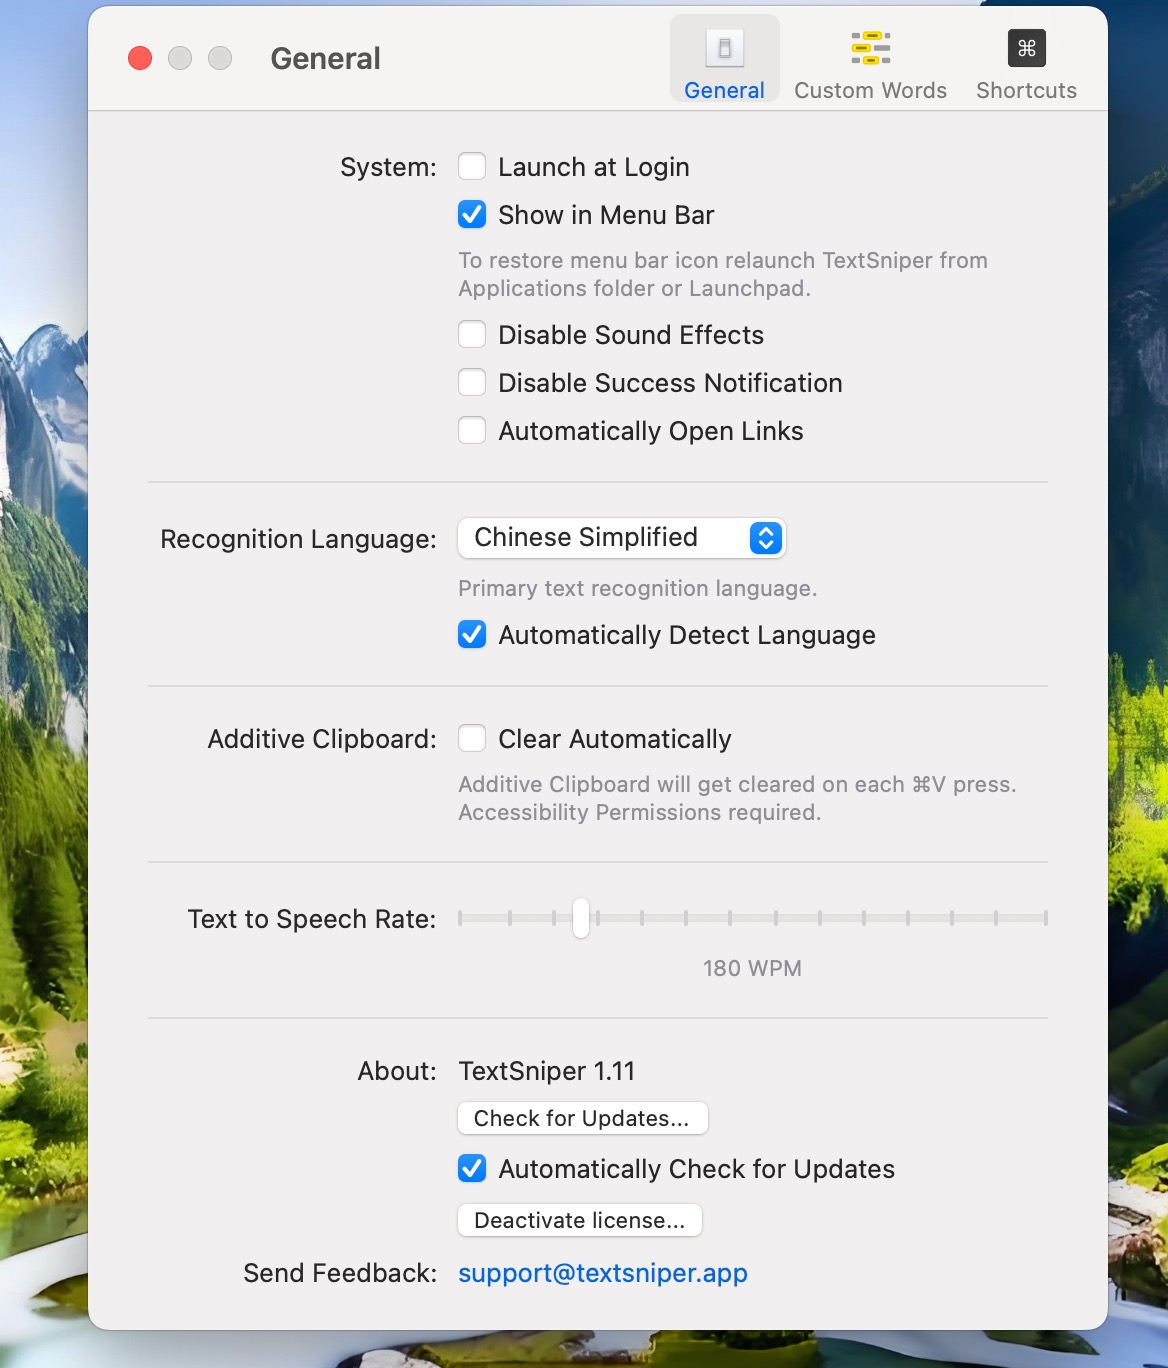Click Deactivate license button

[x=580, y=1220]
